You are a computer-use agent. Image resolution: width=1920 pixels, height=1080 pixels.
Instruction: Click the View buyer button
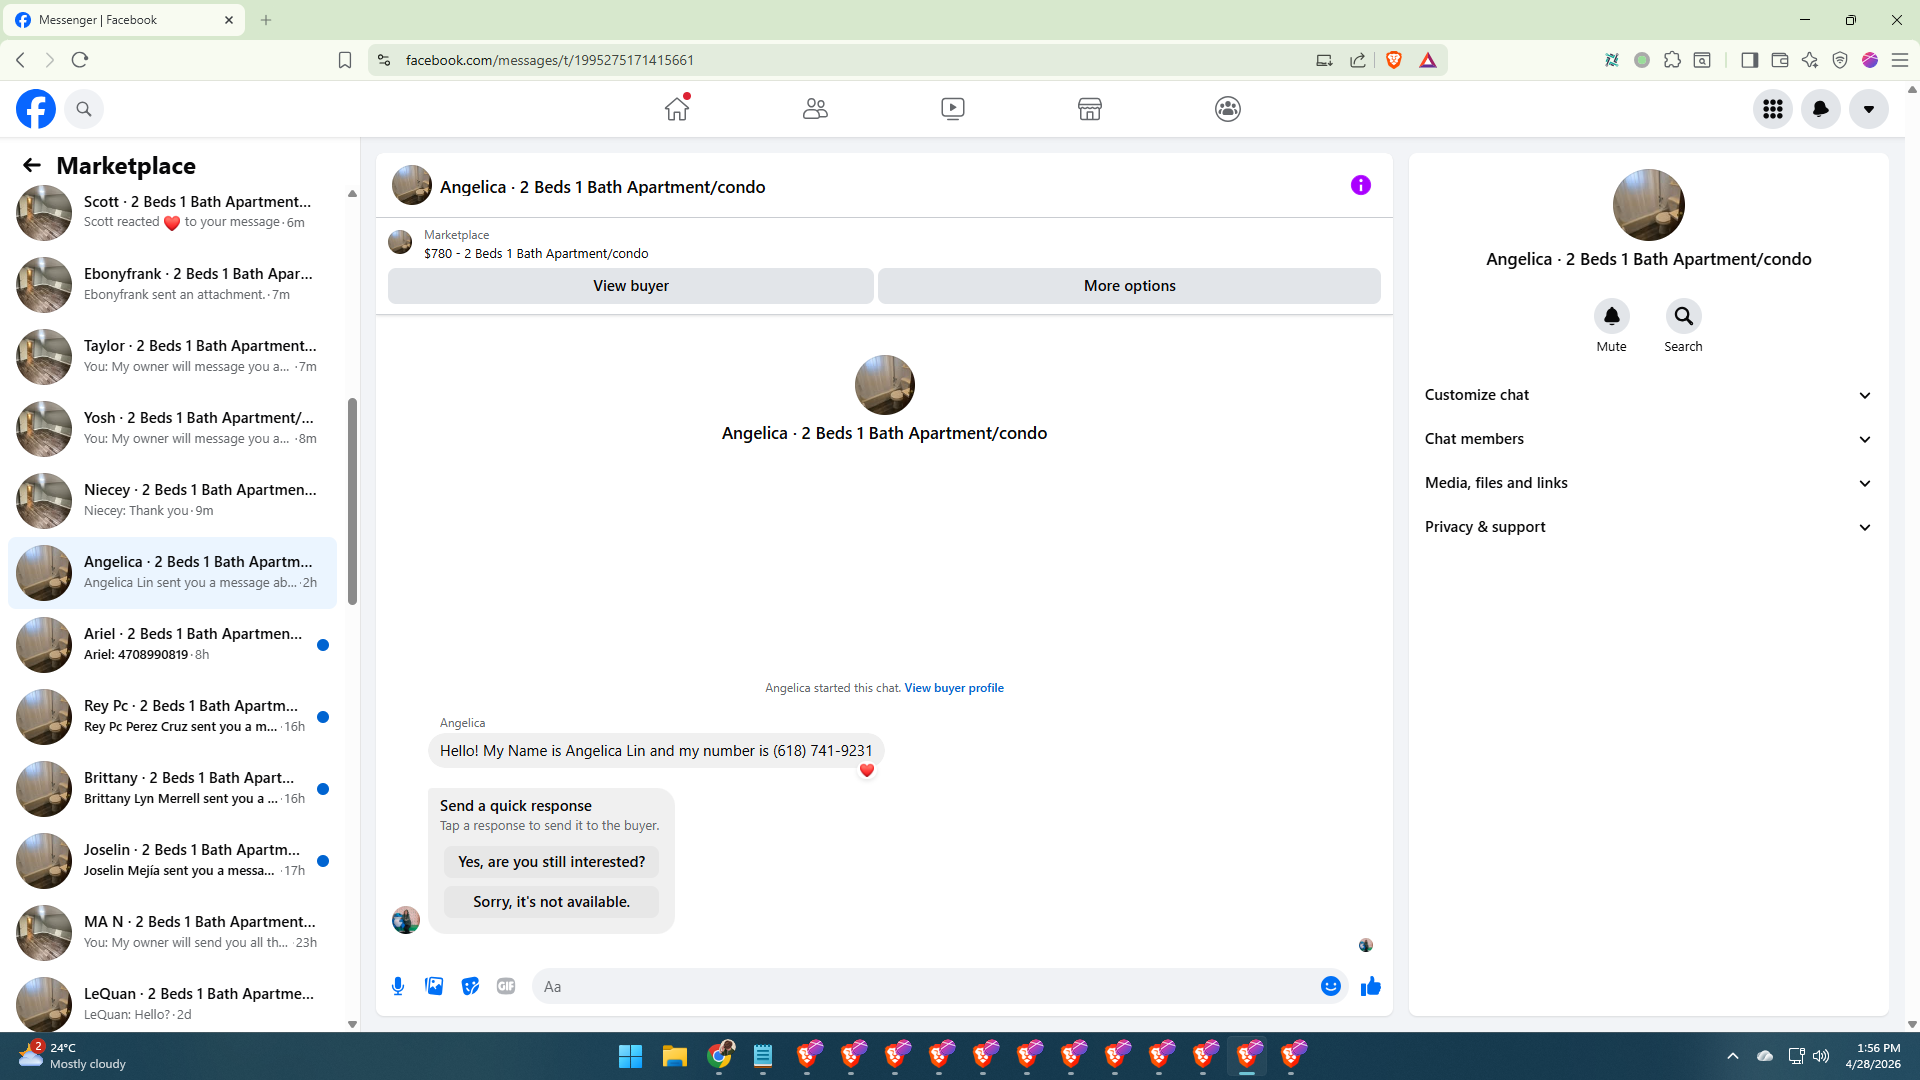[x=630, y=286]
